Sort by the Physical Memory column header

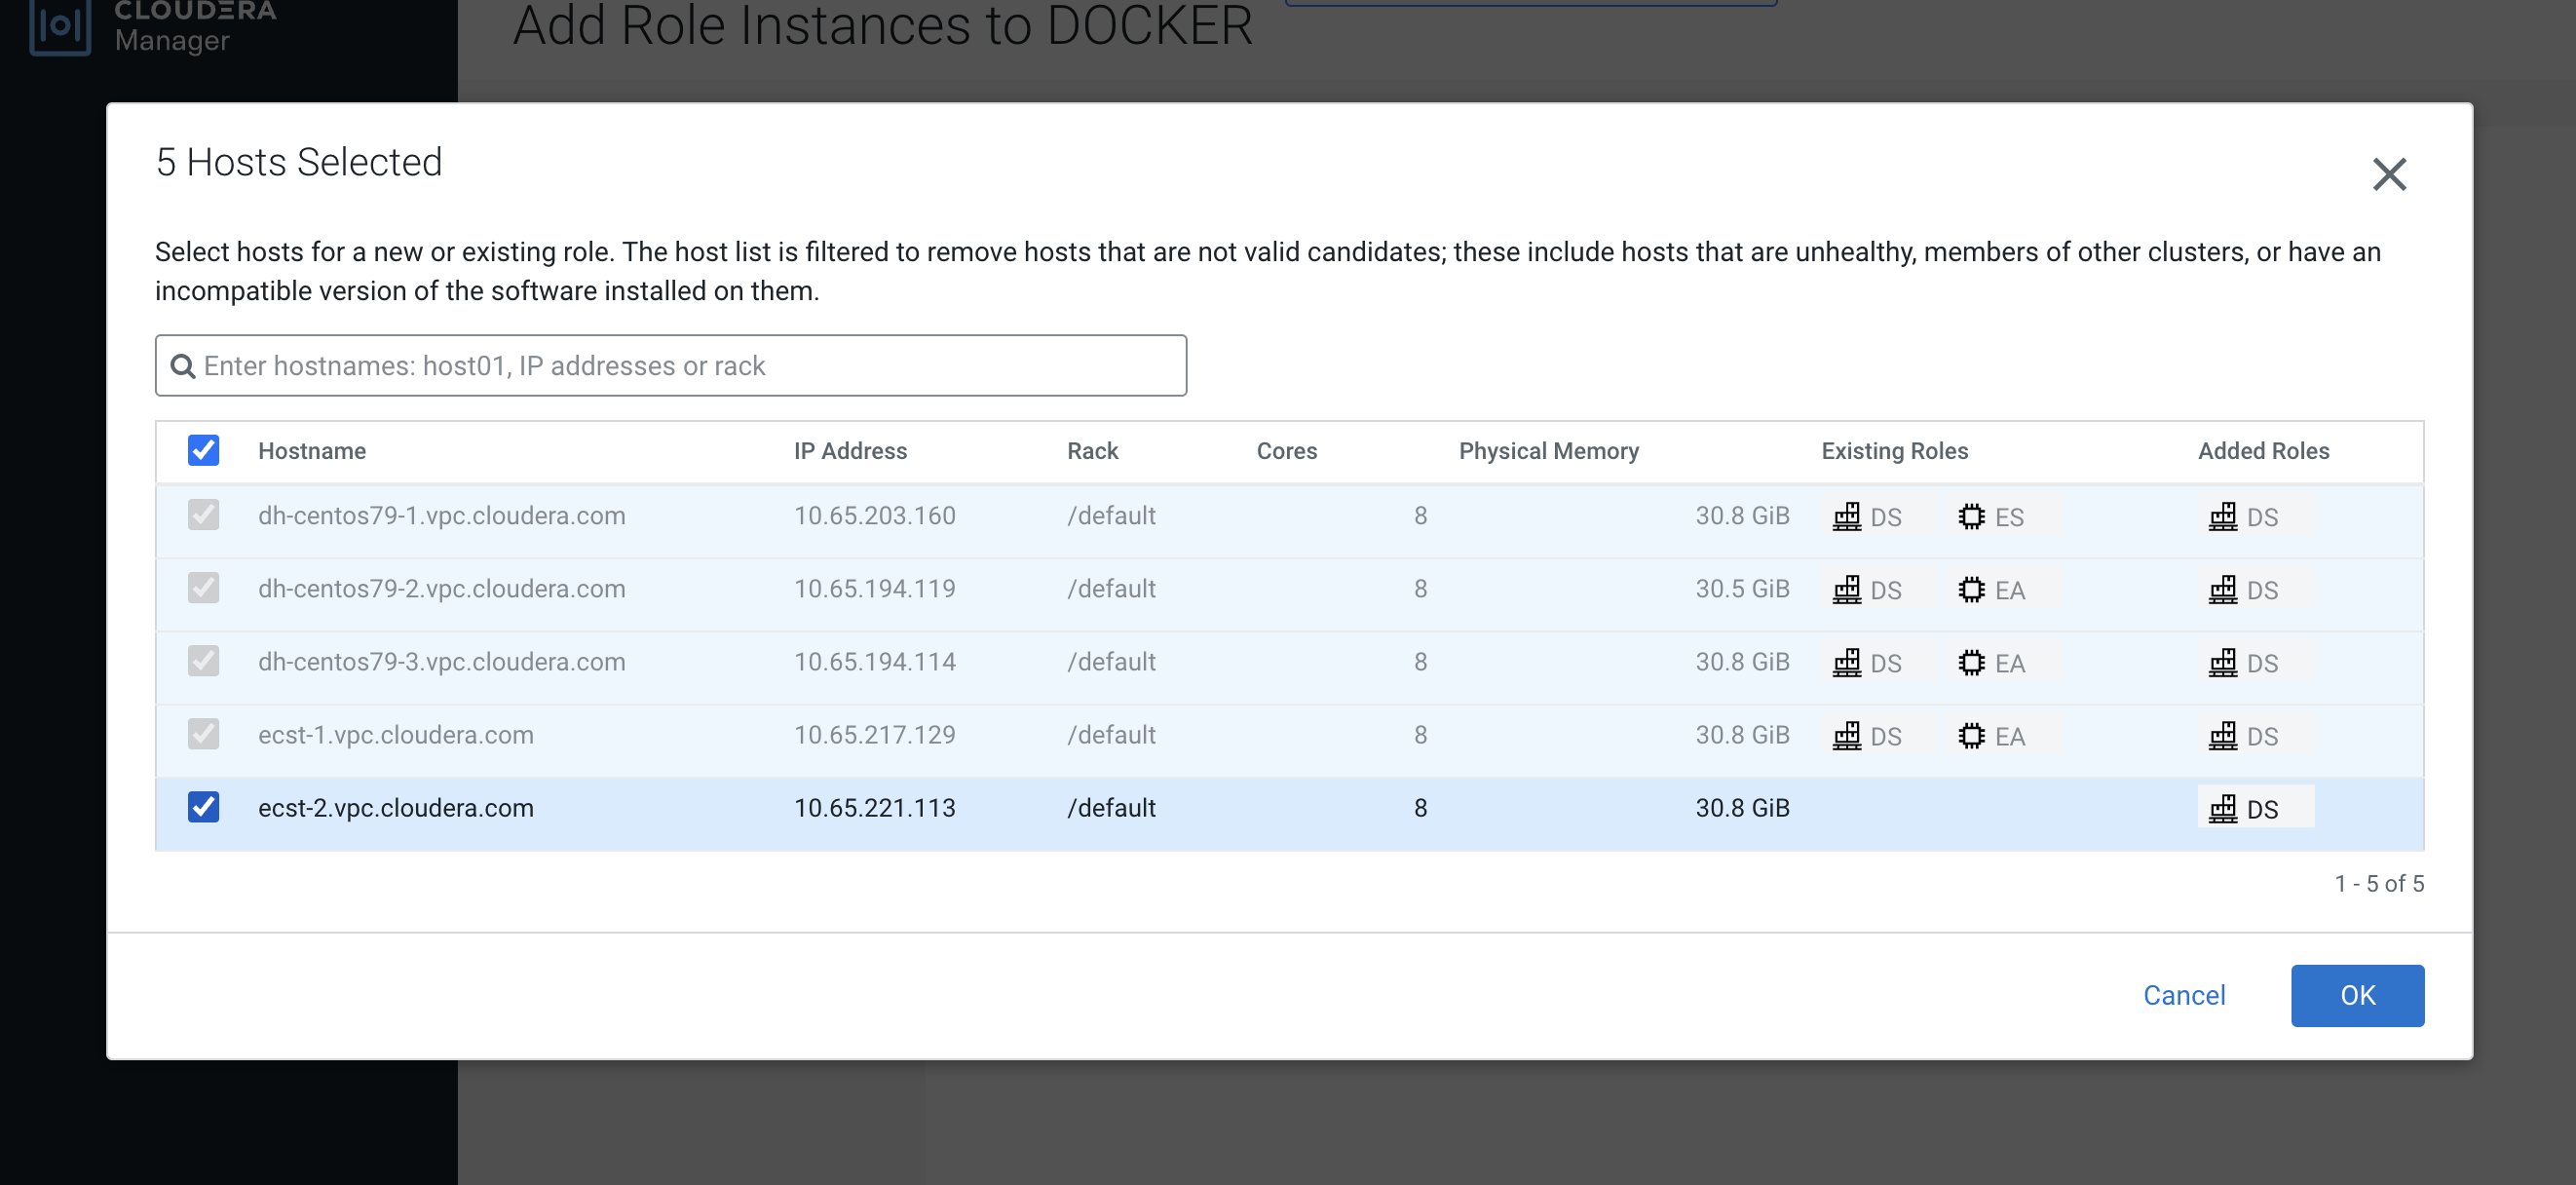1548,451
